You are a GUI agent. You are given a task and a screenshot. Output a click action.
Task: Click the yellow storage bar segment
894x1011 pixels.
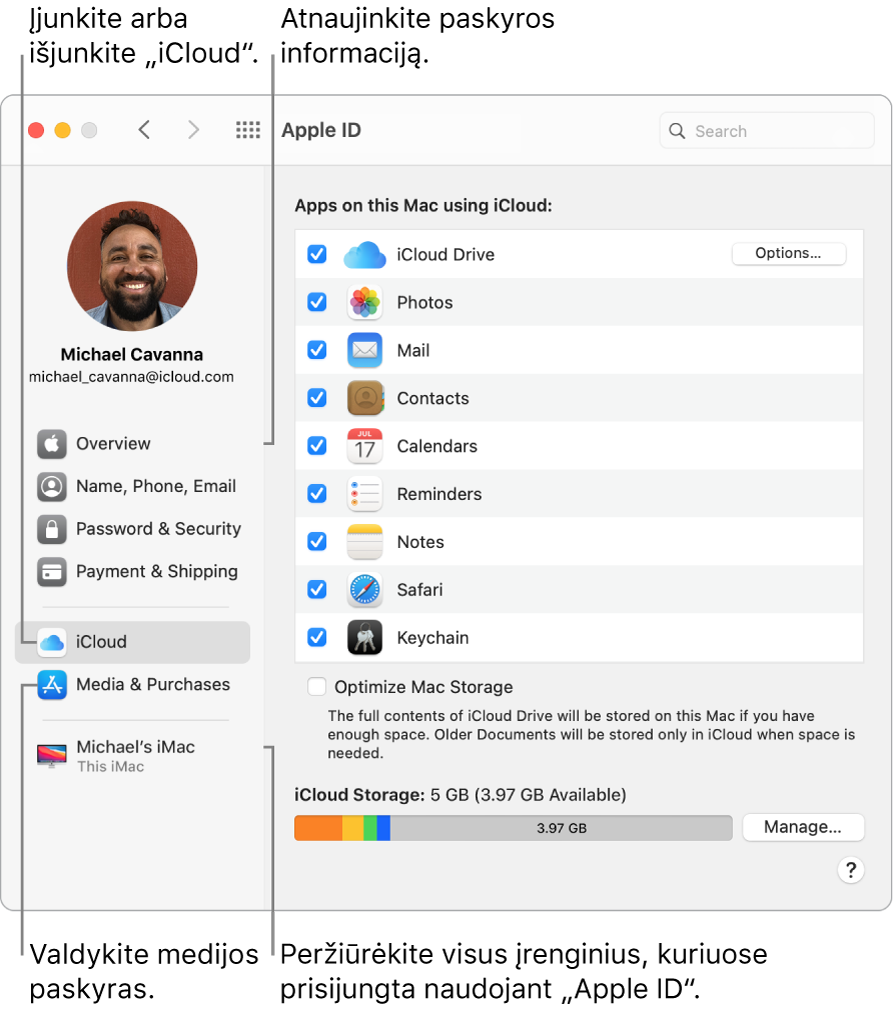(x=353, y=828)
